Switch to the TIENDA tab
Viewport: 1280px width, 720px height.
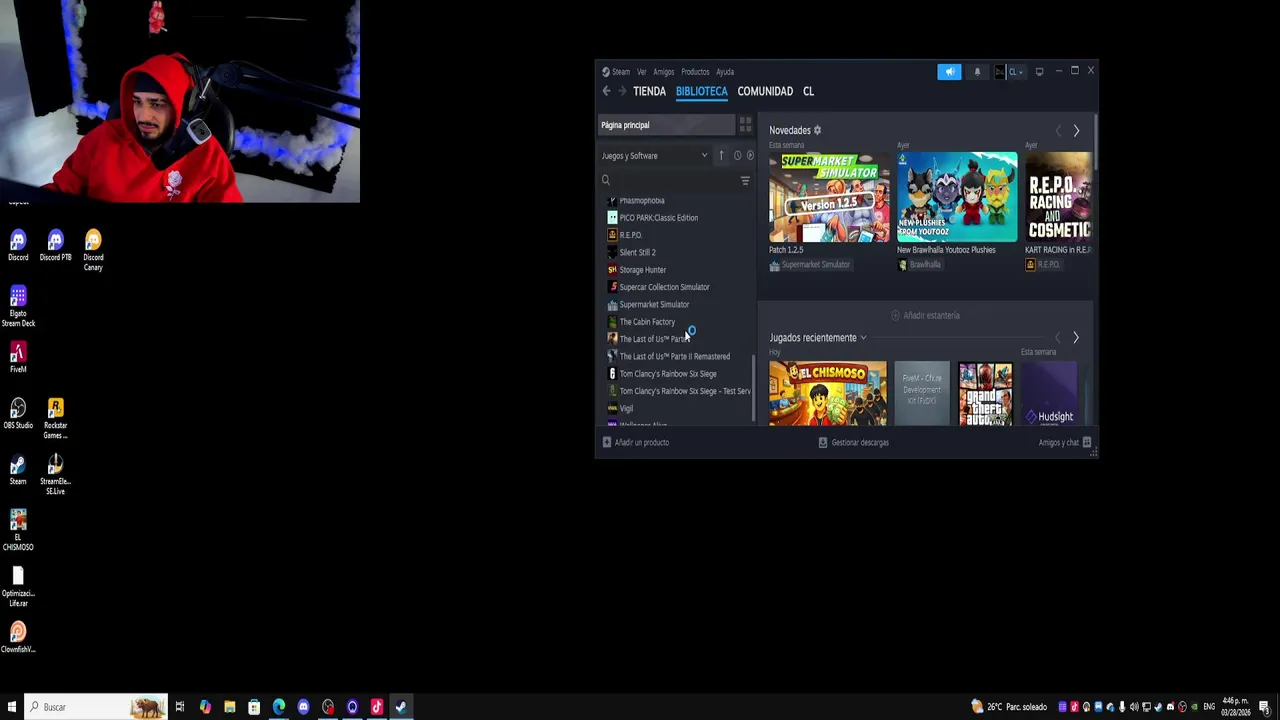(x=649, y=91)
